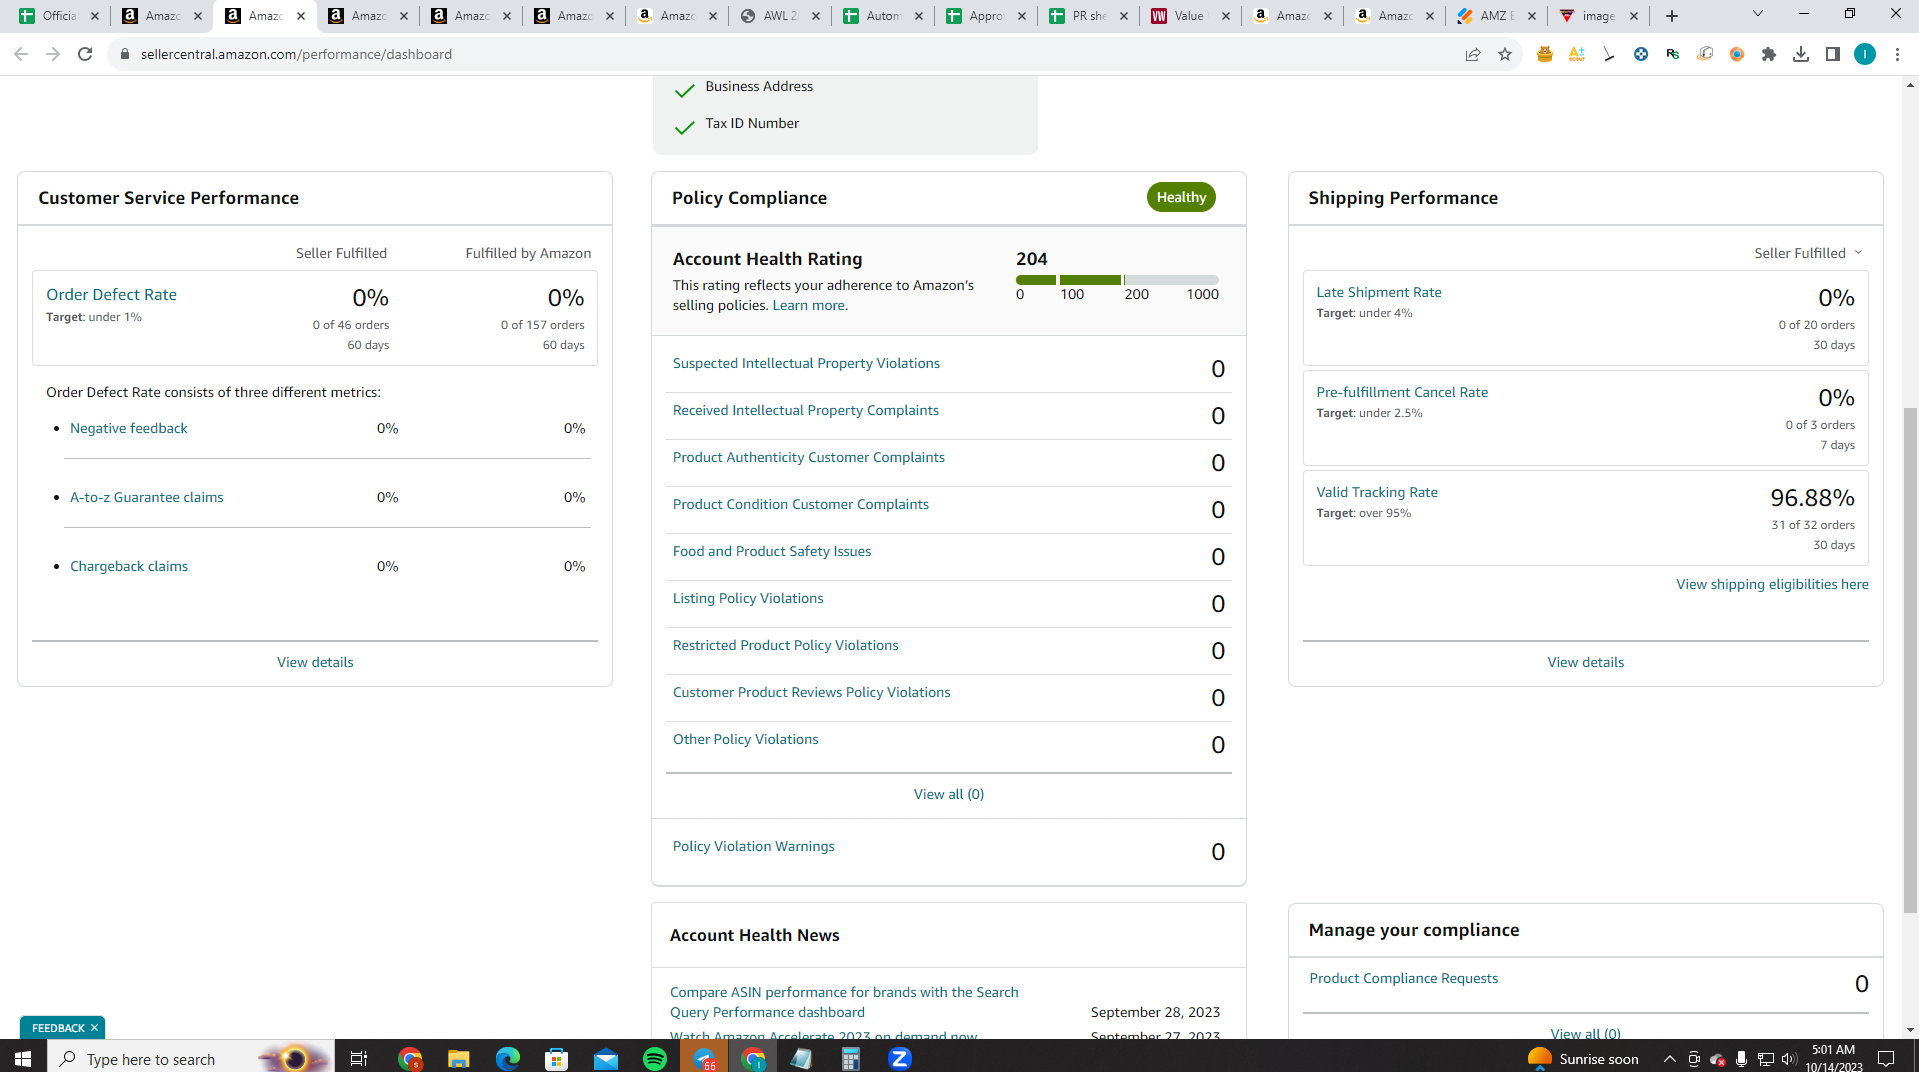The width and height of the screenshot is (1919, 1072).
Task: Open Product Authenticity Customer Complaints
Action: (808, 457)
